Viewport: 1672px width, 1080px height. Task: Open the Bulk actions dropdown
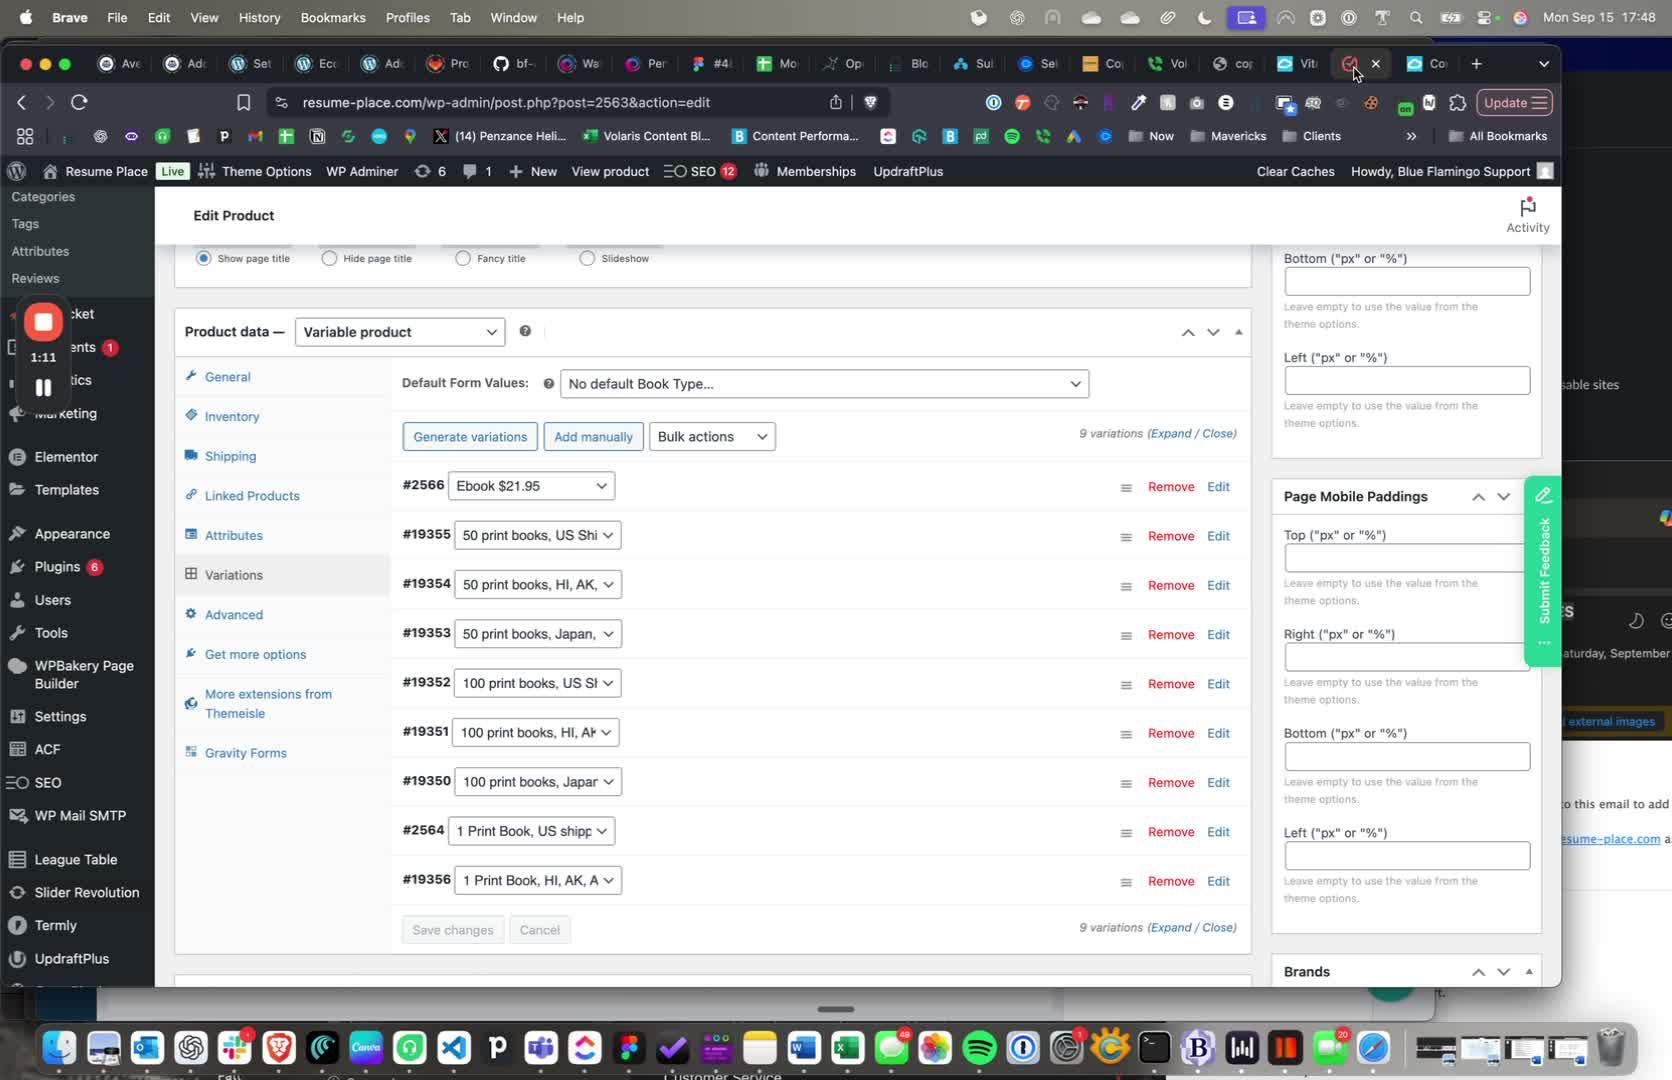pos(712,437)
